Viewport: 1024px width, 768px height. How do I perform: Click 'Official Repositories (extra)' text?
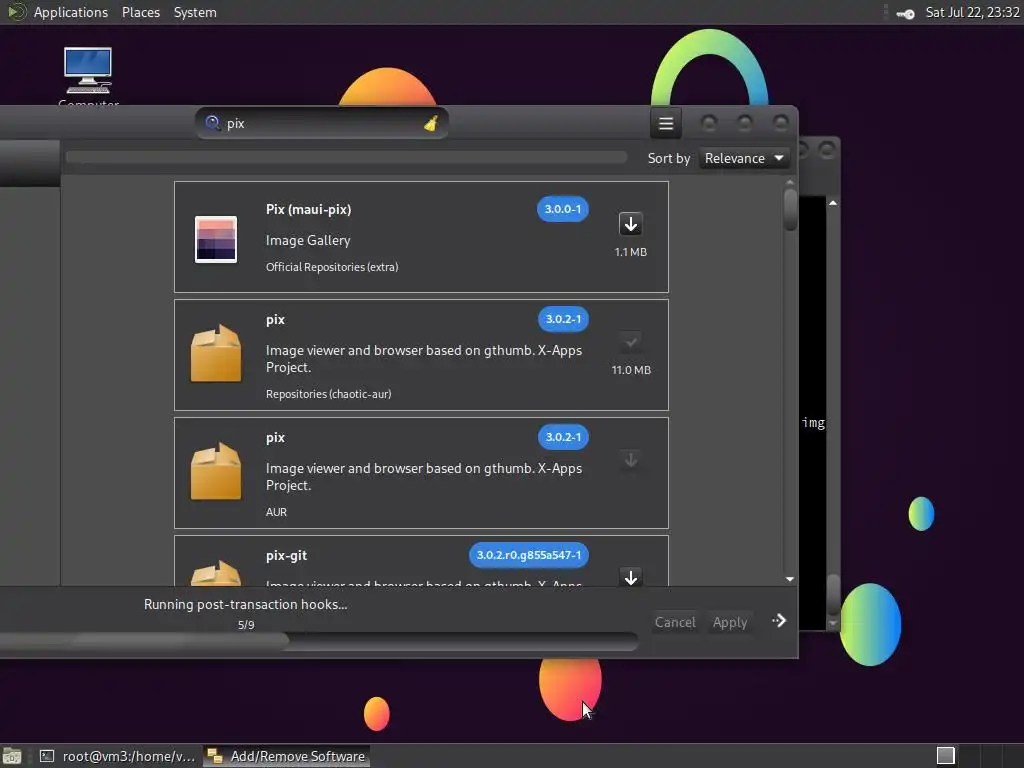tap(332, 267)
